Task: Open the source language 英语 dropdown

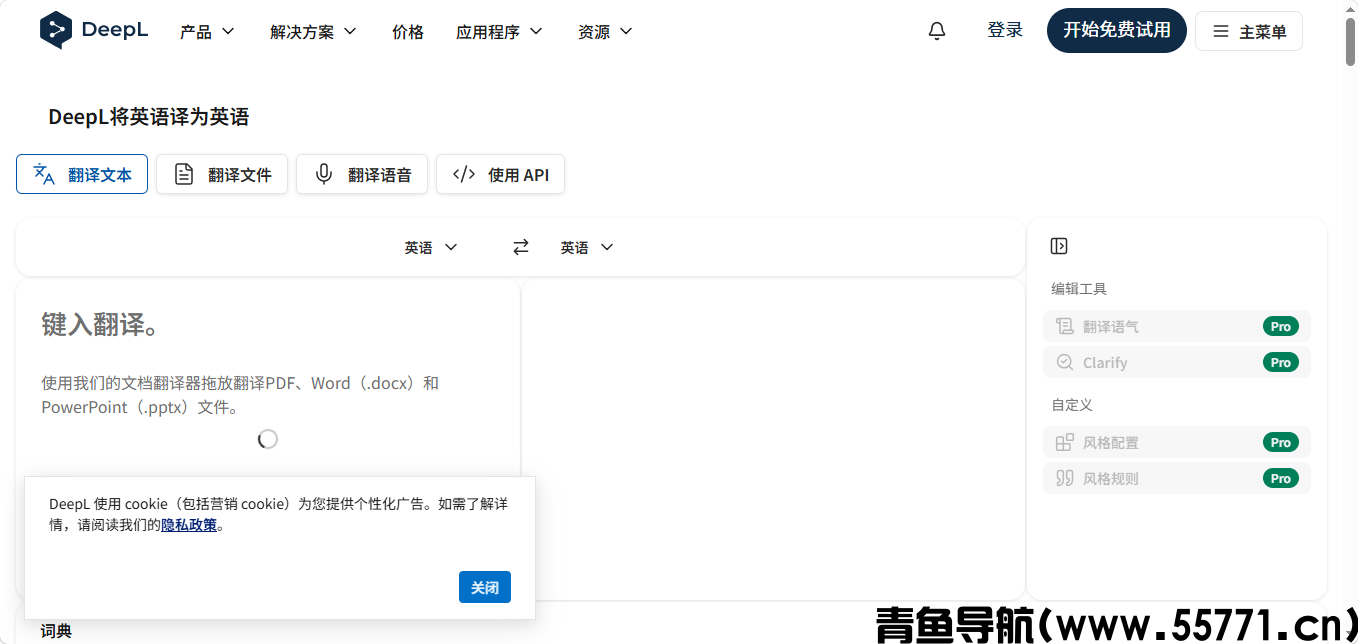Action: (431, 247)
